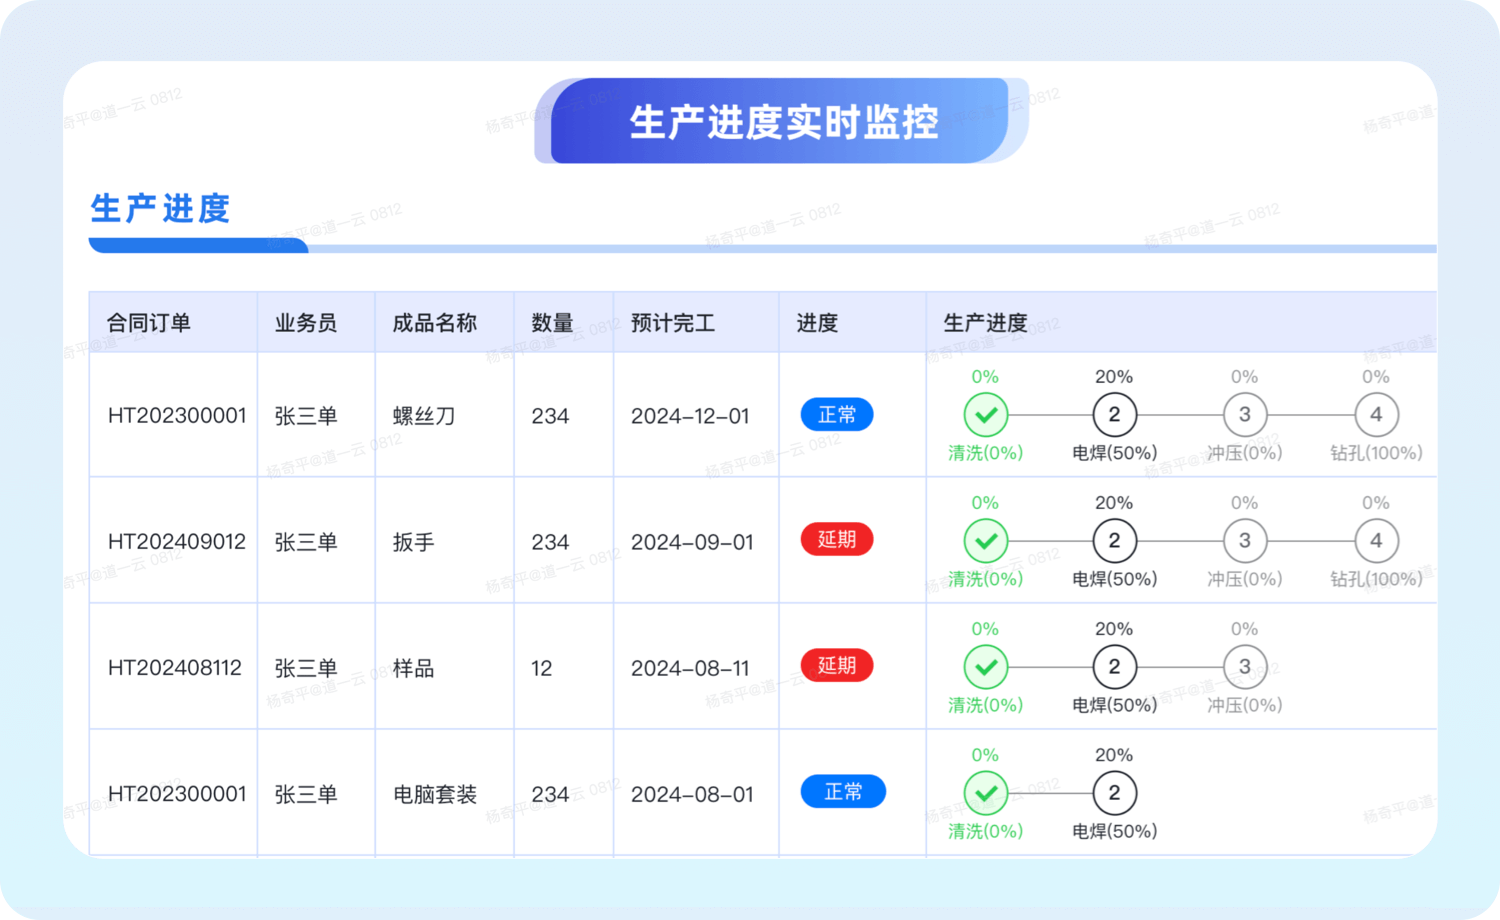Click the 生产进度实时监控 title banner
Image resolution: width=1500 pixels, height=920 pixels.
pyautogui.click(x=783, y=122)
